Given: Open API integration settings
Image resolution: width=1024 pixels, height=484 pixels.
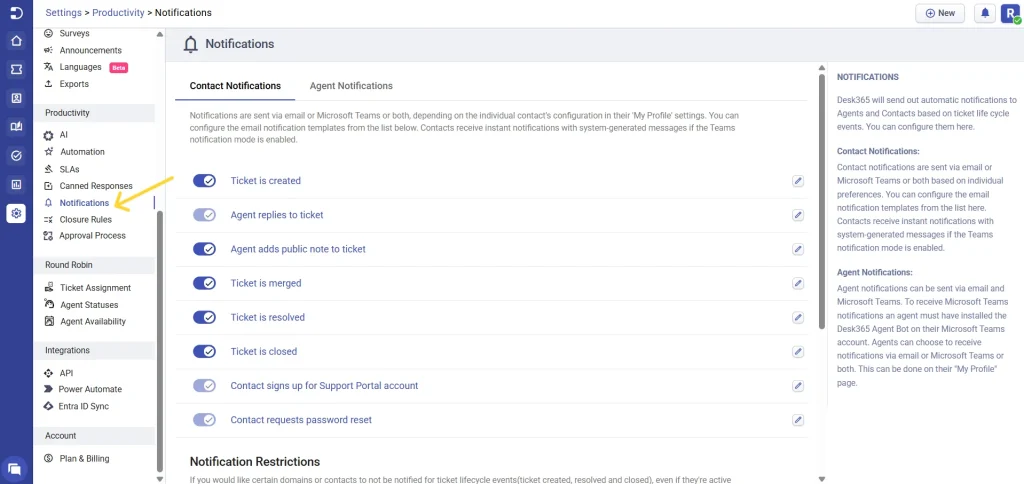Looking at the screenshot, I should pos(66,373).
